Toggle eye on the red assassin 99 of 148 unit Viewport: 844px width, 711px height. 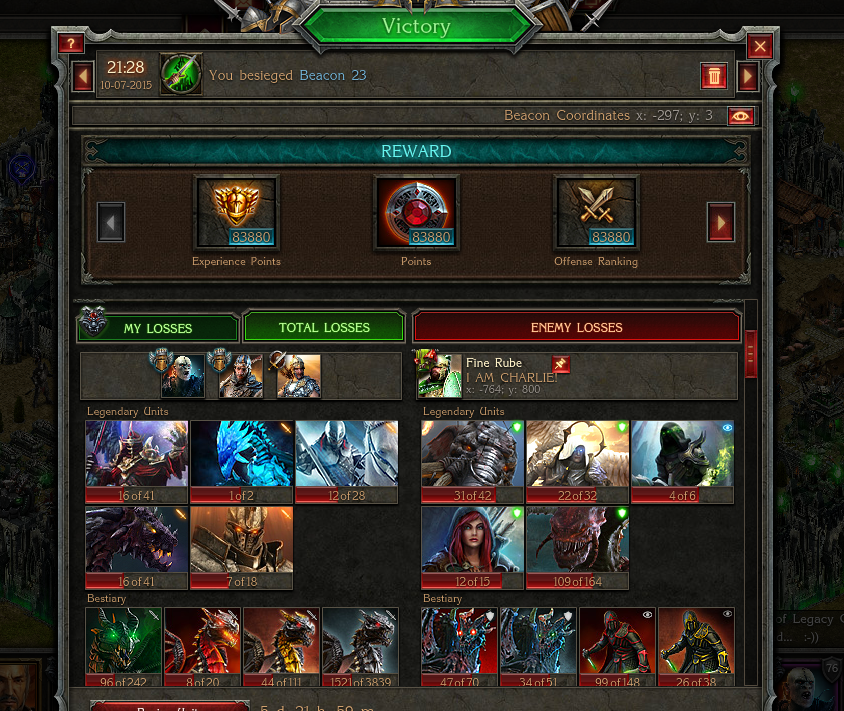coord(648,614)
